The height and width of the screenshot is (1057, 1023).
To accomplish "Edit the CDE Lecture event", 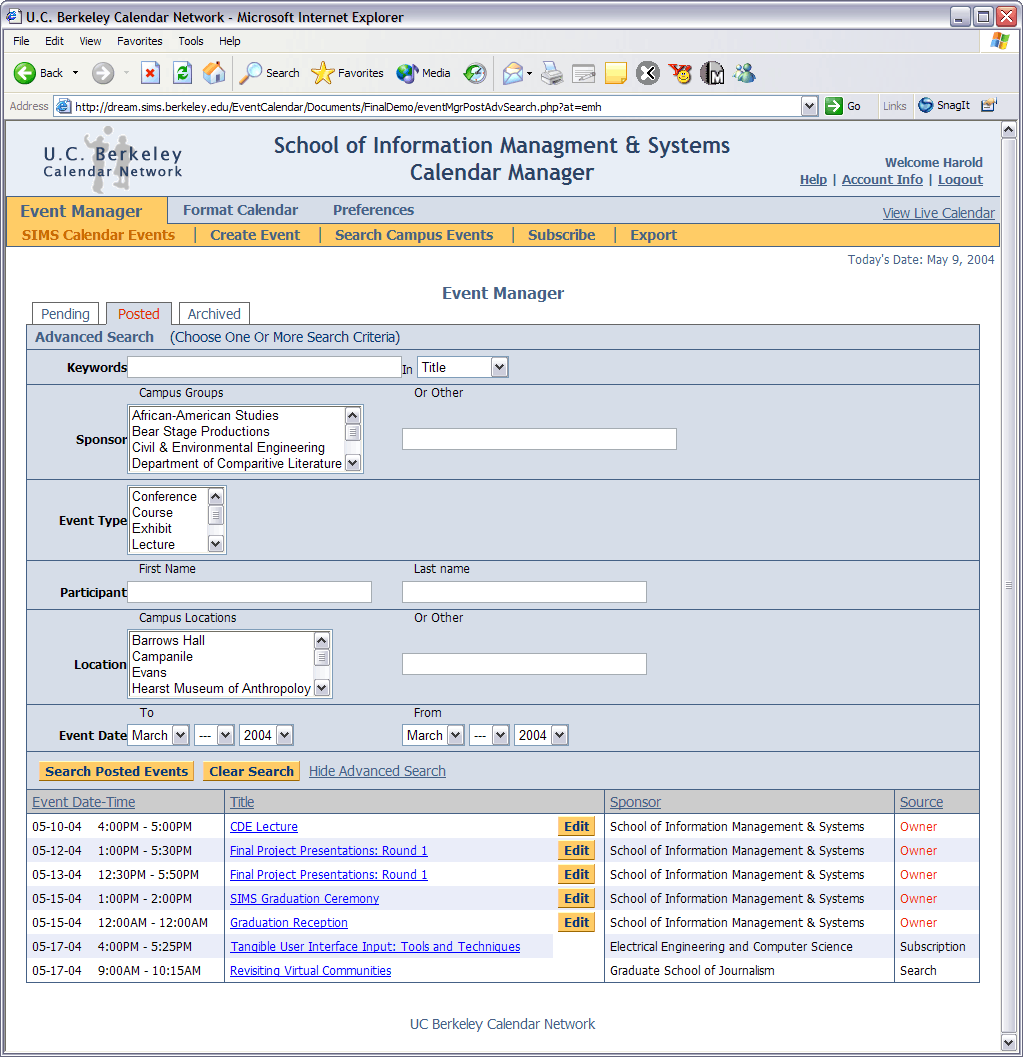I will tap(576, 826).
